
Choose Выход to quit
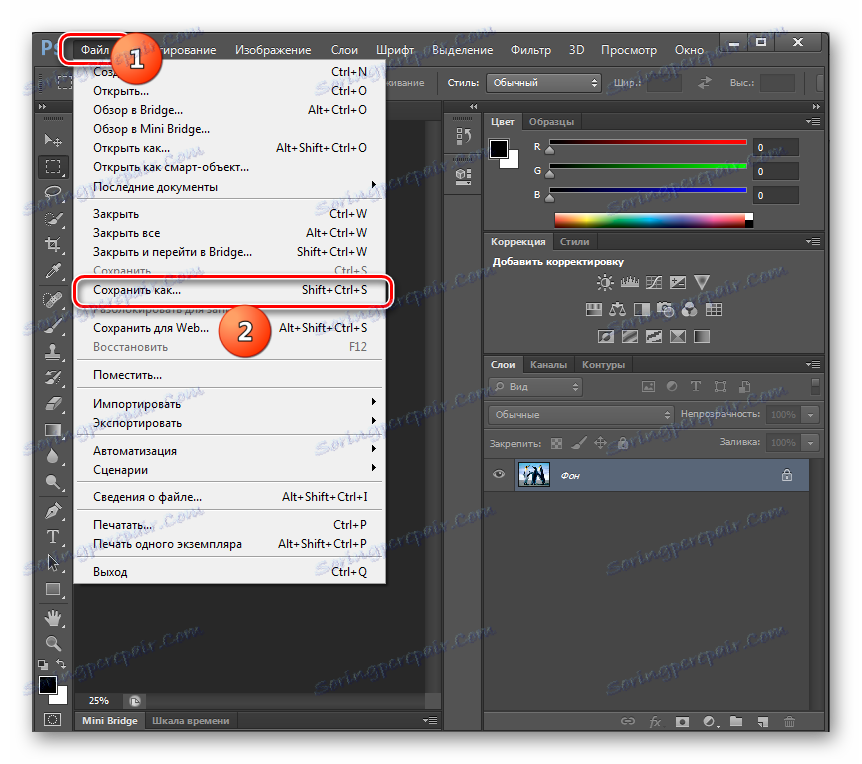tap(230, 572)
